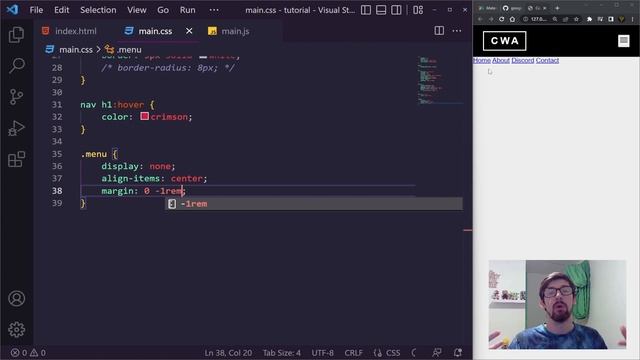The image size is (640, 360).
Task: Open the File menu
Action: [36, 10]
